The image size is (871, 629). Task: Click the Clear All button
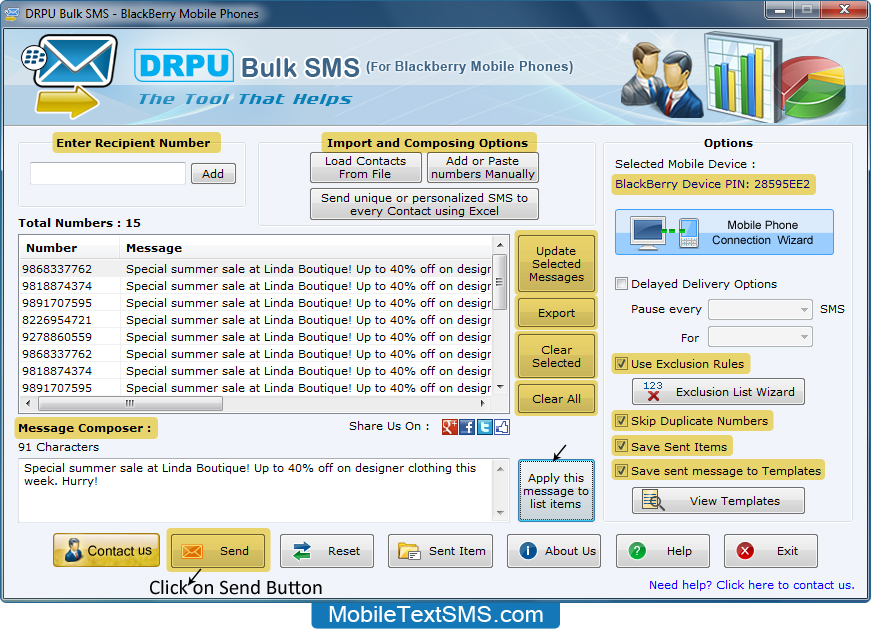[556, 398]
